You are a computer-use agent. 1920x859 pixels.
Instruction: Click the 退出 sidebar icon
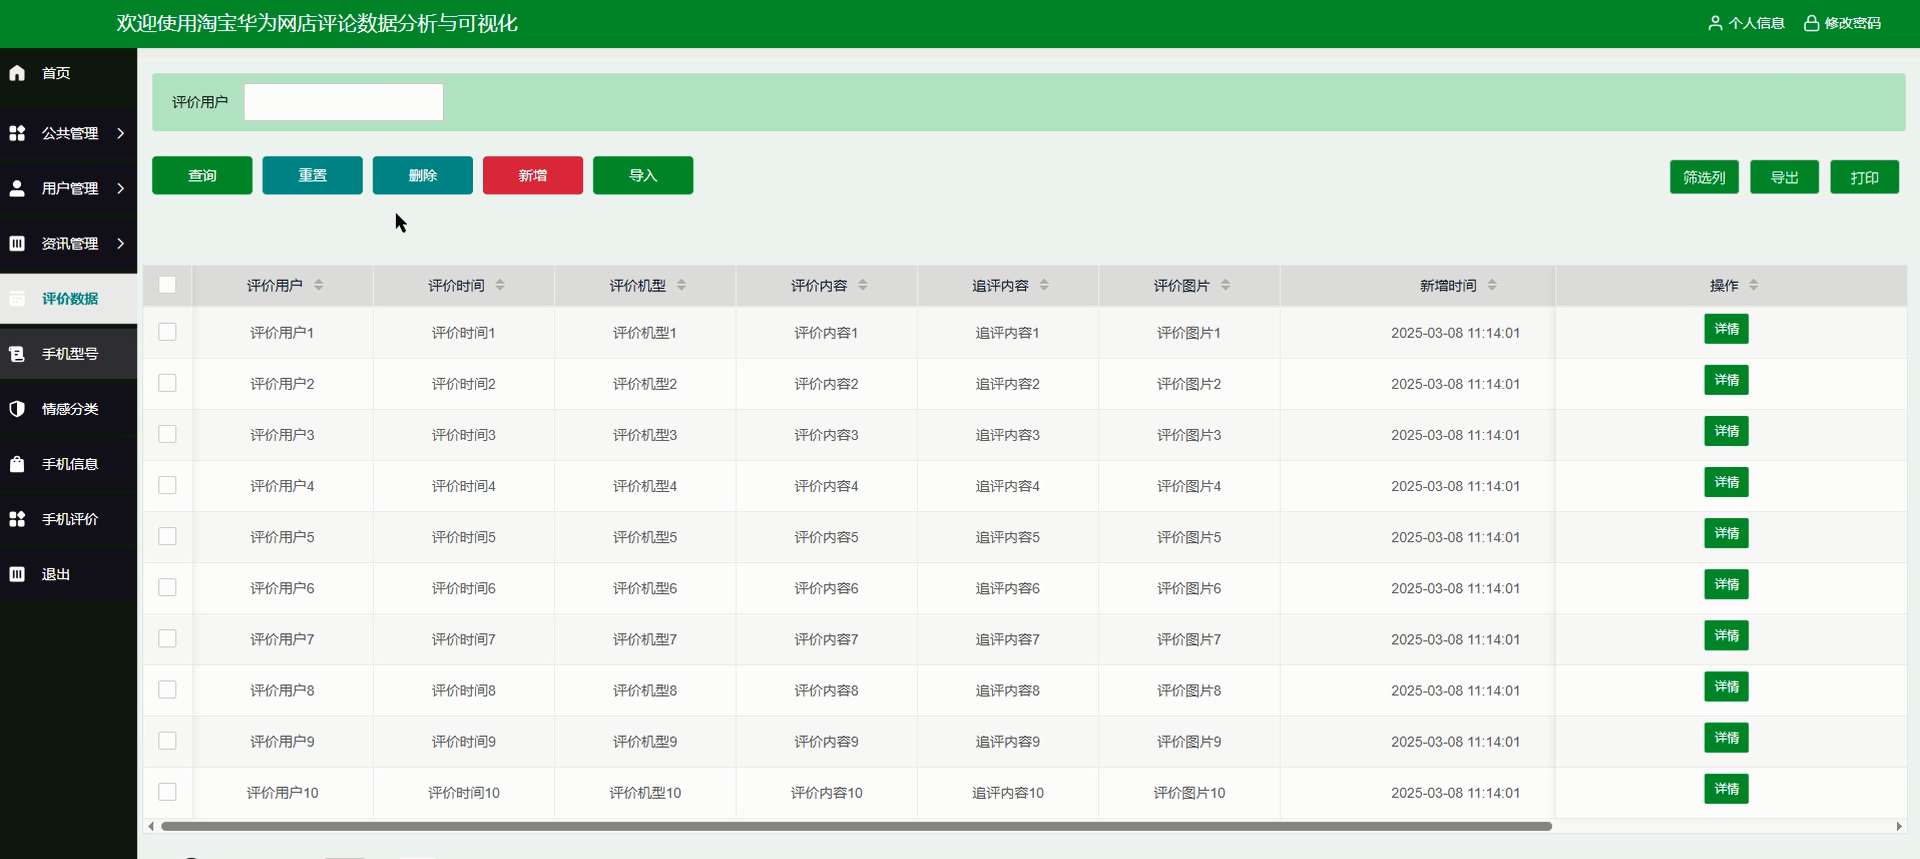(17, 574)
